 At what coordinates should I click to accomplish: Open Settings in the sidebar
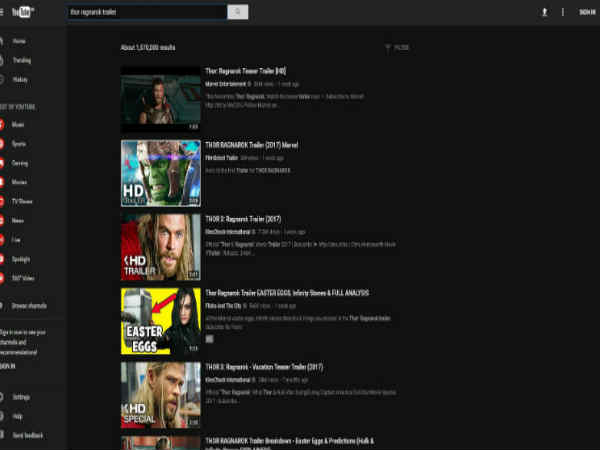pyautogui.click(x=21, y=397)
